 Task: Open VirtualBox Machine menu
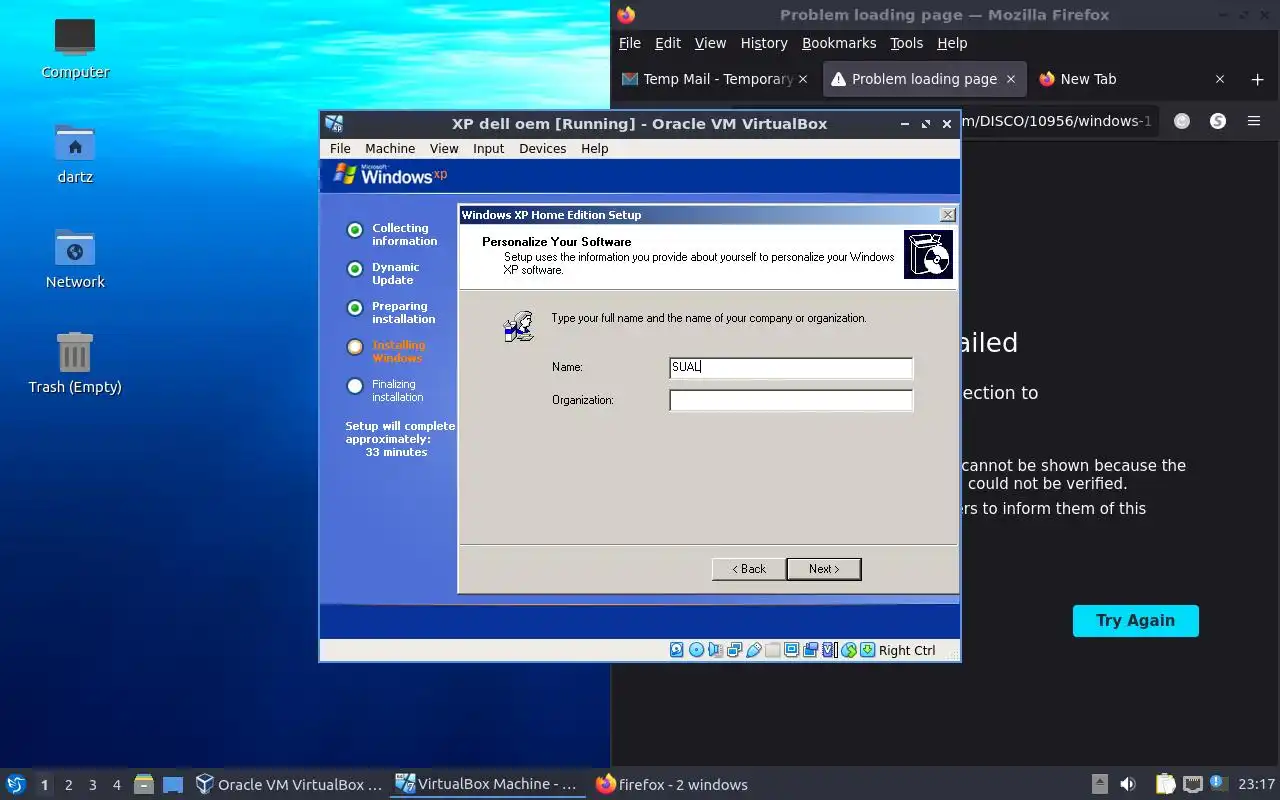390,148
